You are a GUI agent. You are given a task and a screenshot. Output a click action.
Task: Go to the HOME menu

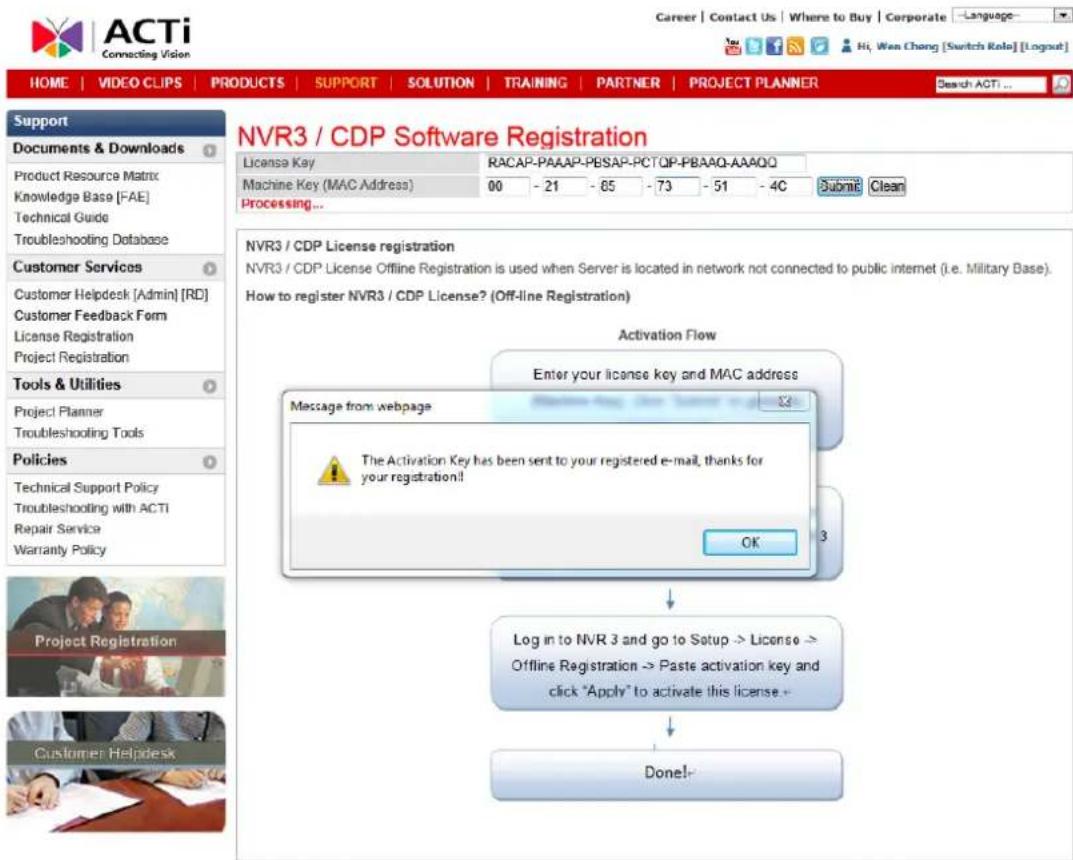point(49,83)
